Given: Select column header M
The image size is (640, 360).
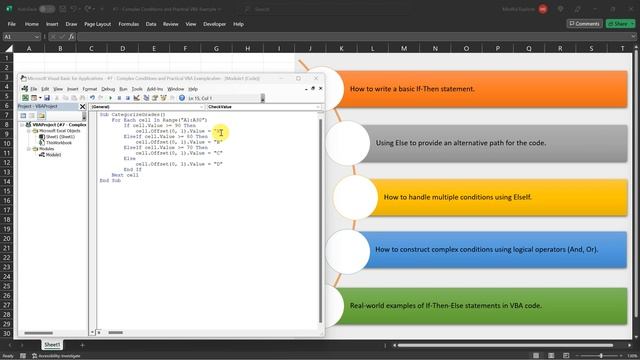Looking at the screenshot, I should [x=404, y=49].
